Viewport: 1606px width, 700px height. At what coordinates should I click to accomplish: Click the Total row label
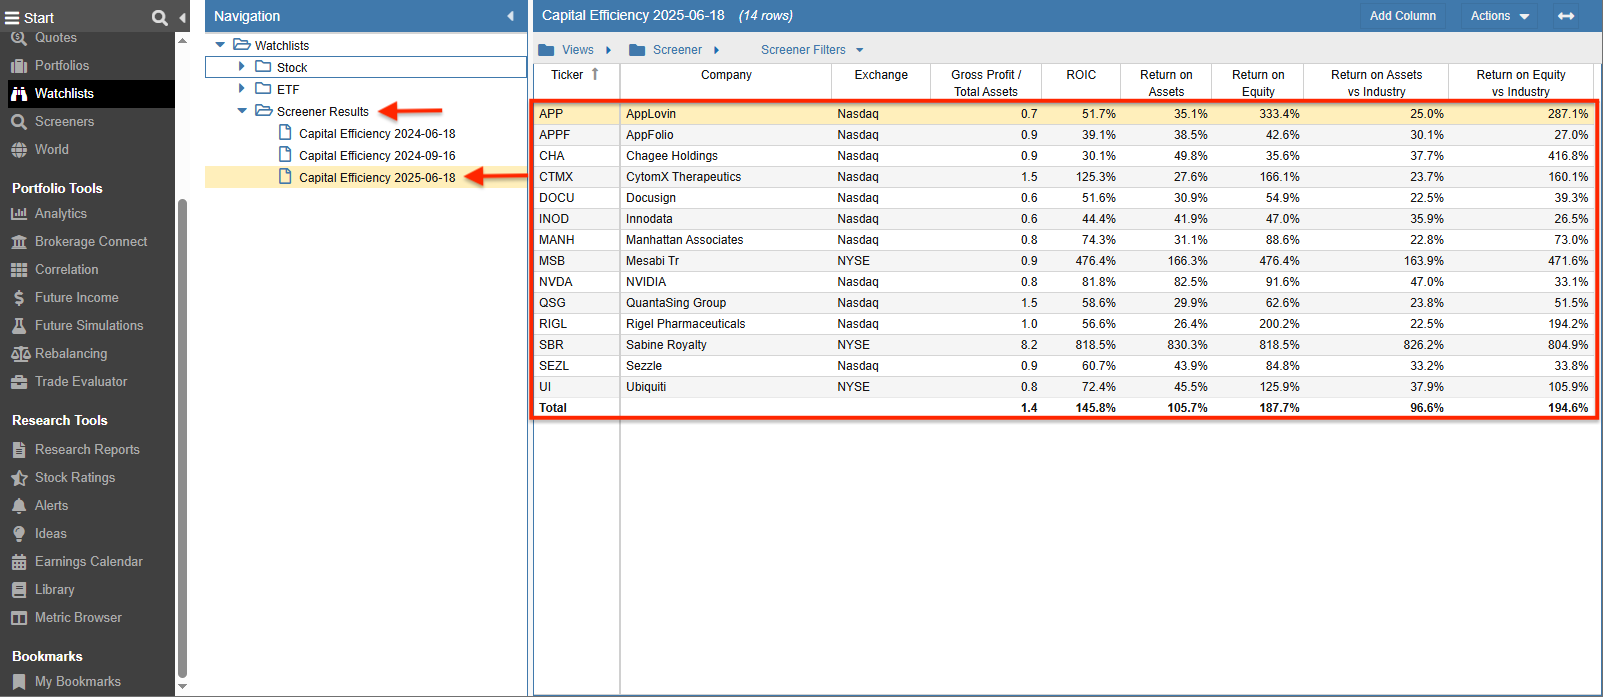tap(553, 408)
